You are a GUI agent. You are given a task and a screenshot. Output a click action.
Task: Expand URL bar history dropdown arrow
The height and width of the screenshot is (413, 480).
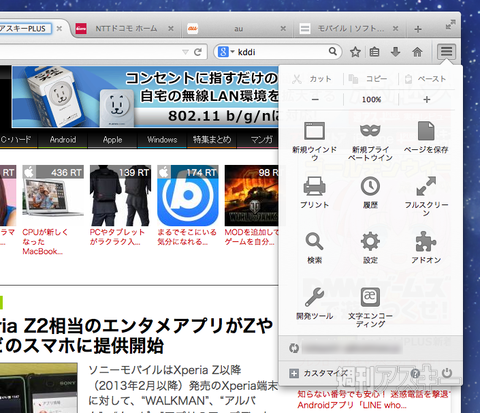coord(185,52)
